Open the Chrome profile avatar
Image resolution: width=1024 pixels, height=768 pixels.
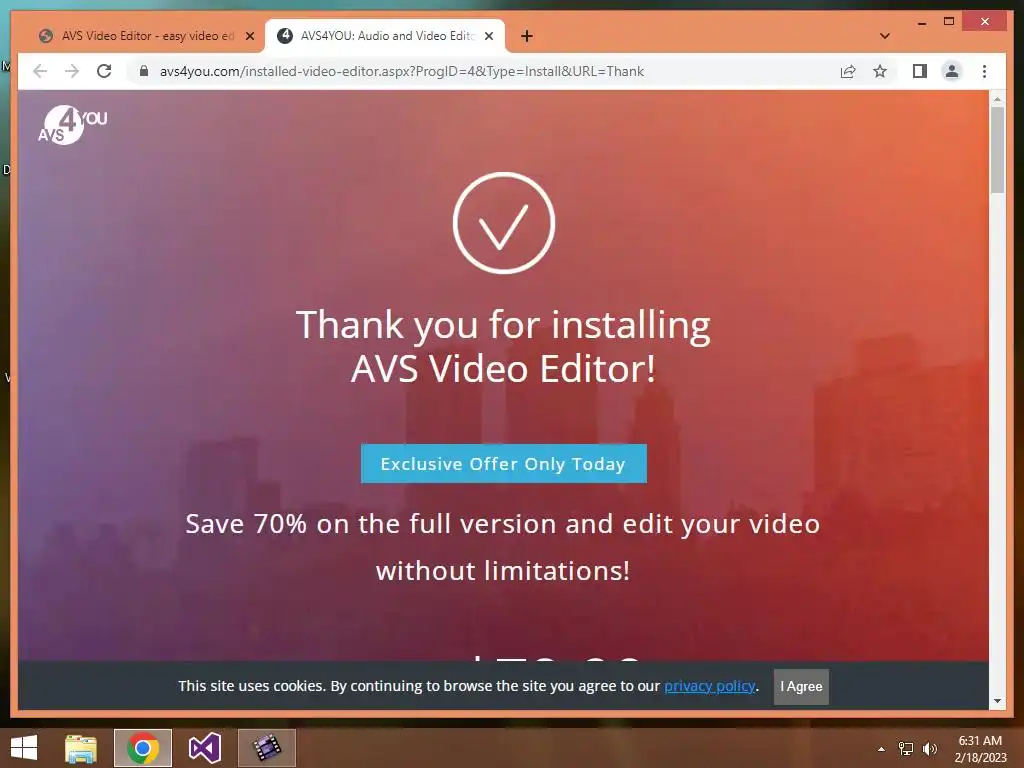[x=952, y=71]
